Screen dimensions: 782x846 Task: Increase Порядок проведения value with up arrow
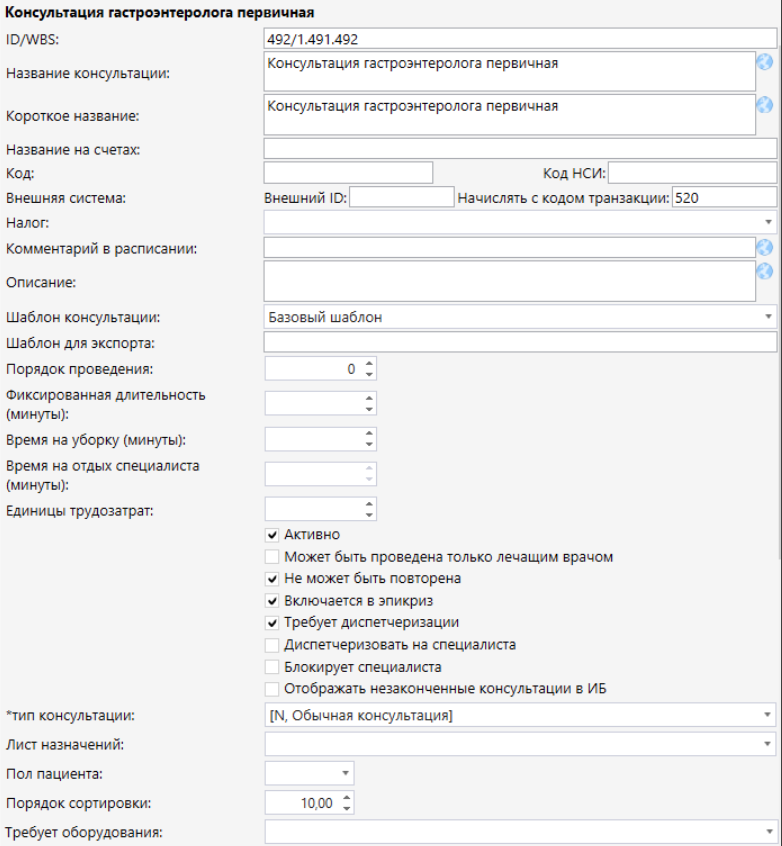369,364
